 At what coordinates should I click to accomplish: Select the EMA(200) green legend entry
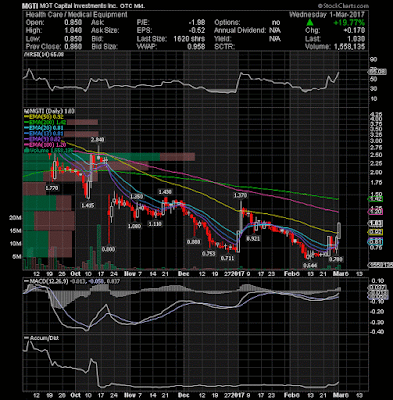tap(46, 122)
